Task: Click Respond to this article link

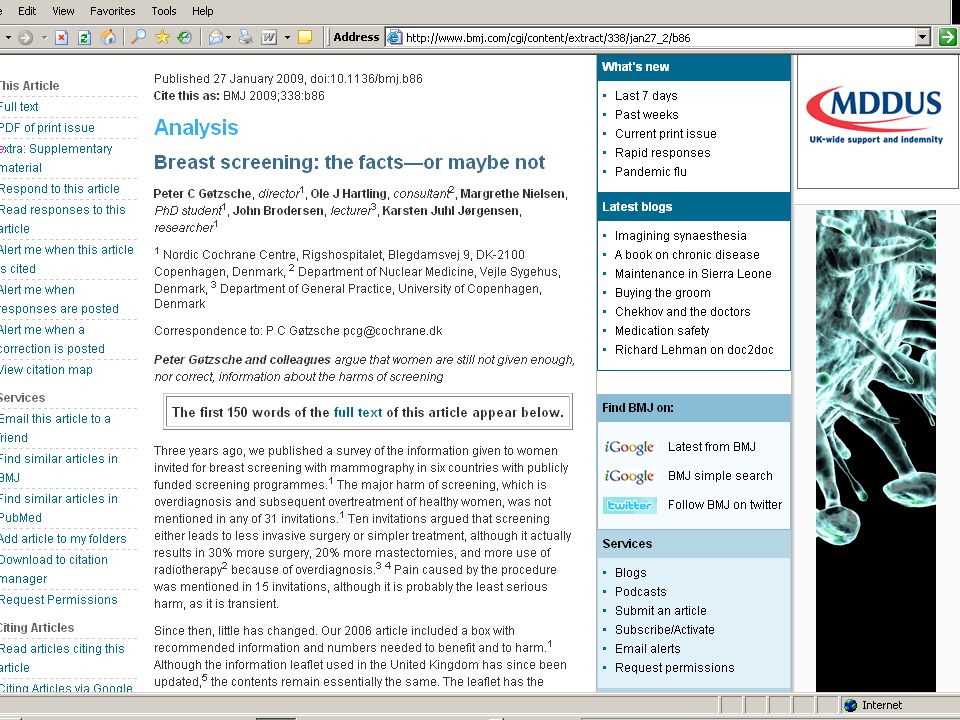Action: click(59, 189)
